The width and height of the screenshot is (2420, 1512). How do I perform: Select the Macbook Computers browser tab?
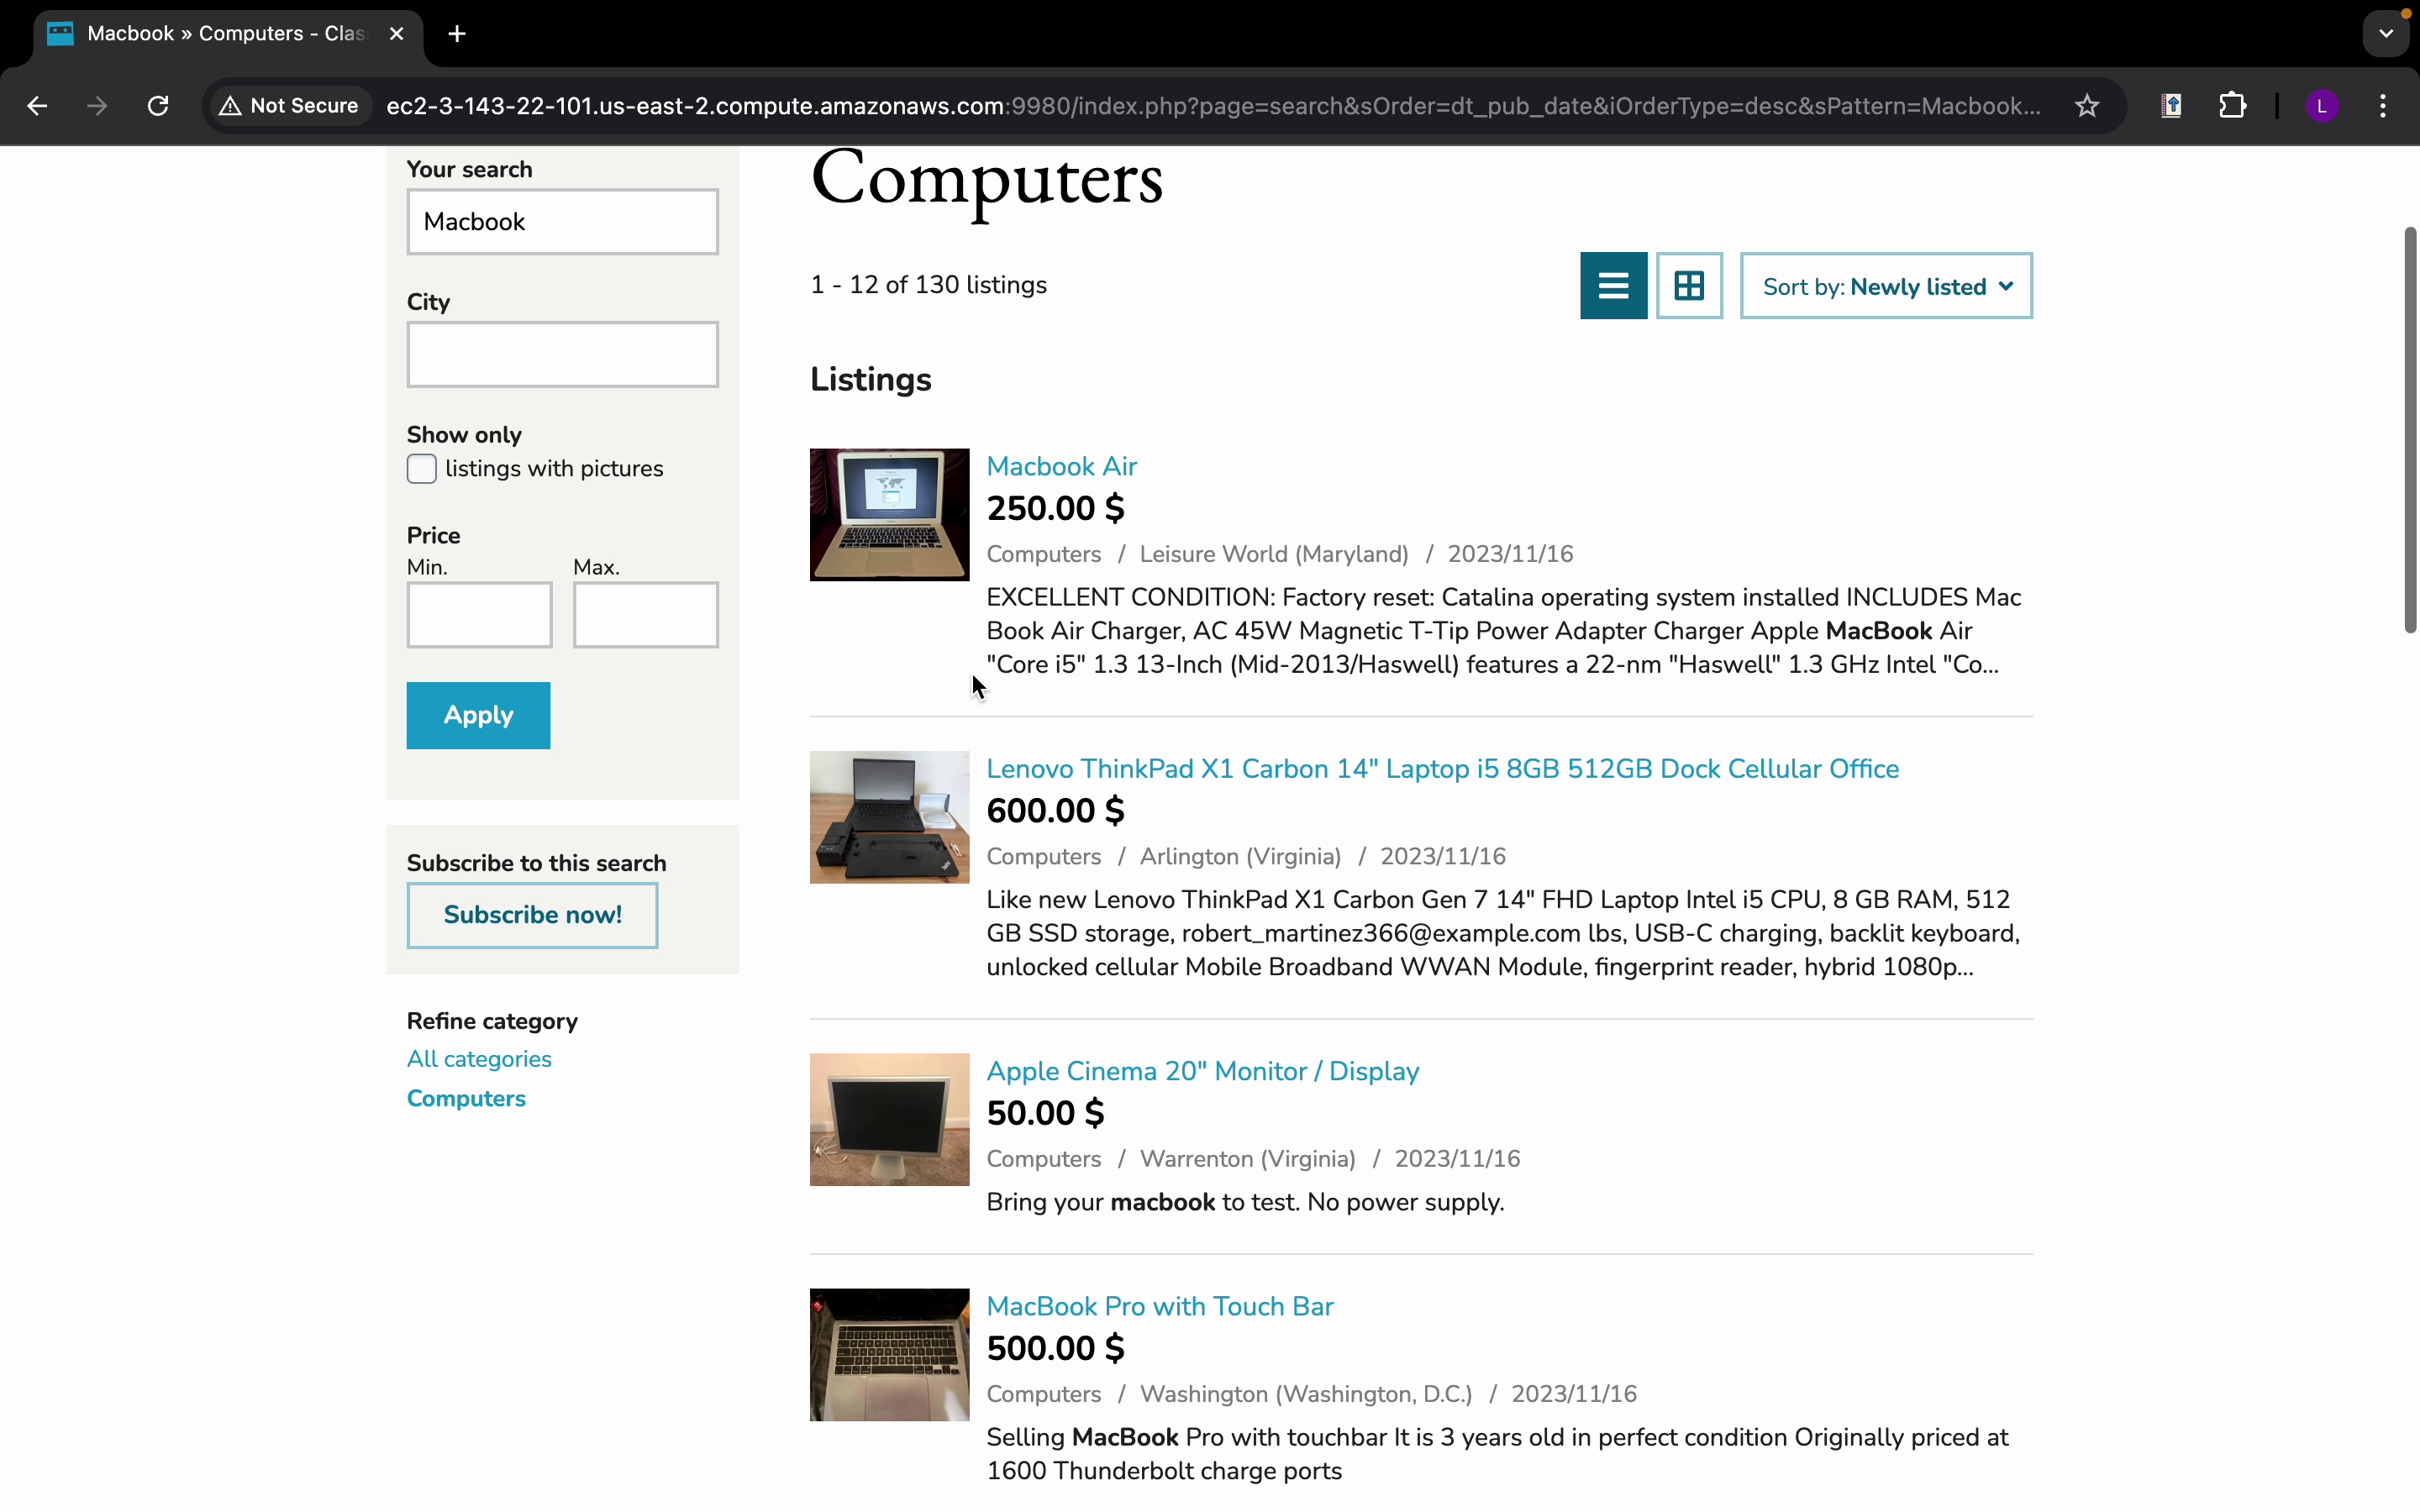coord(225,34)
